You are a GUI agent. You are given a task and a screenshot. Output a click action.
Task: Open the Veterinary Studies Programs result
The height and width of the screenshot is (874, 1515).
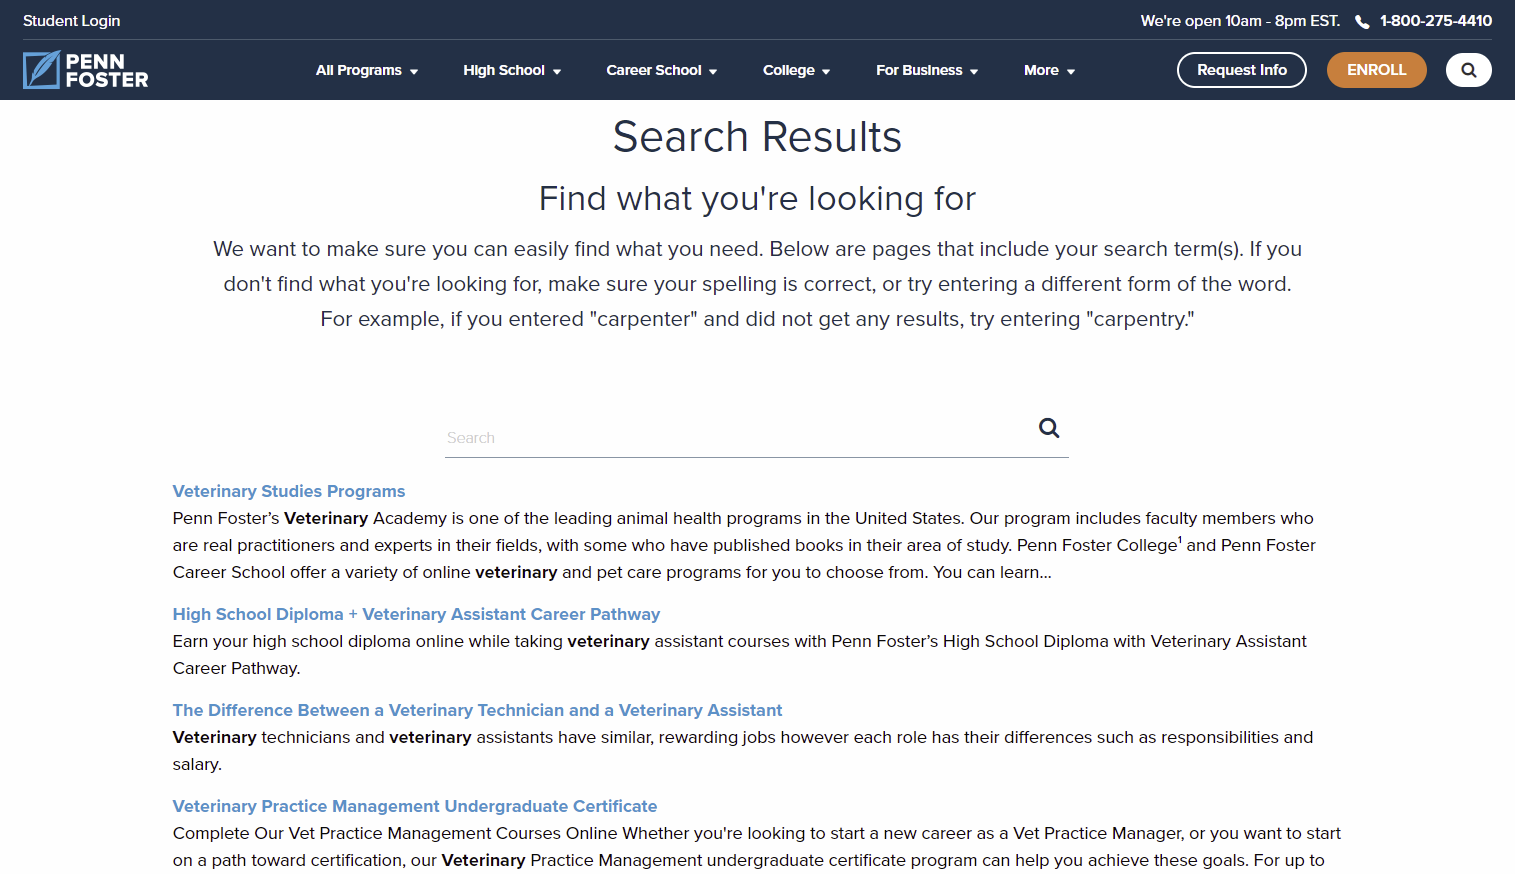pyautogui.click(x=288, y=491)
